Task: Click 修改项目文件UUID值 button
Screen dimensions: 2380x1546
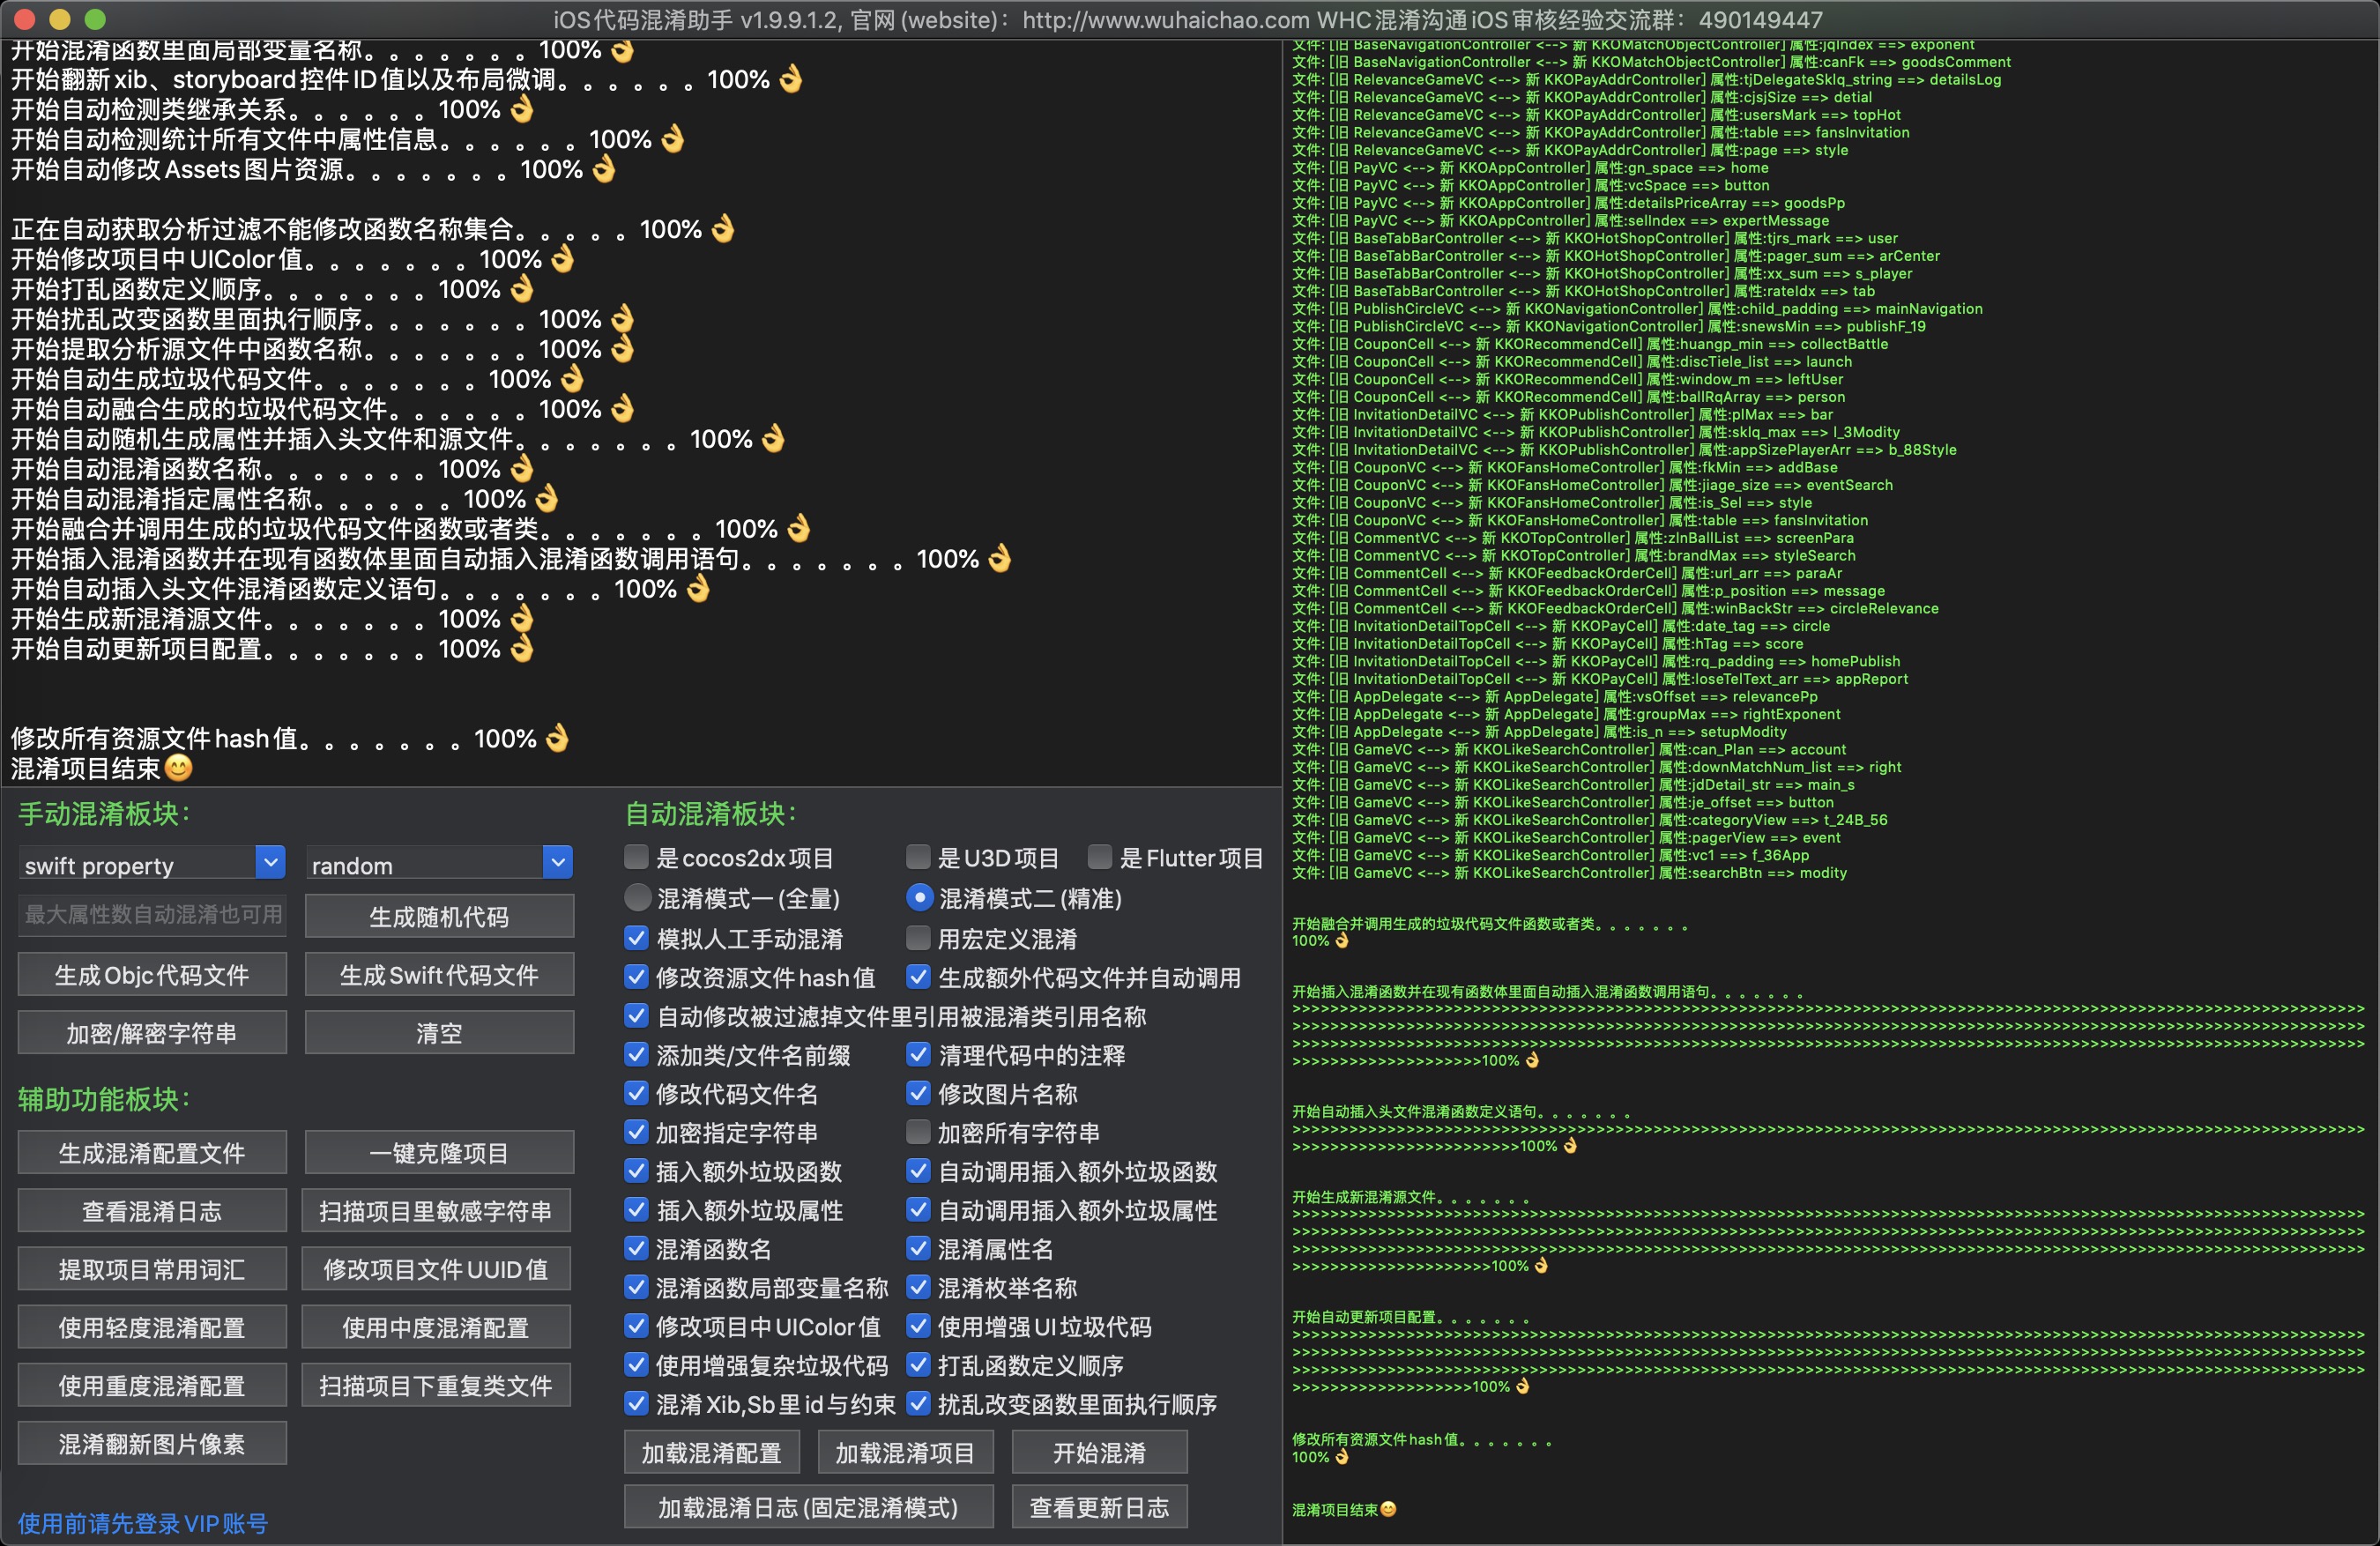Action: 436,1268
